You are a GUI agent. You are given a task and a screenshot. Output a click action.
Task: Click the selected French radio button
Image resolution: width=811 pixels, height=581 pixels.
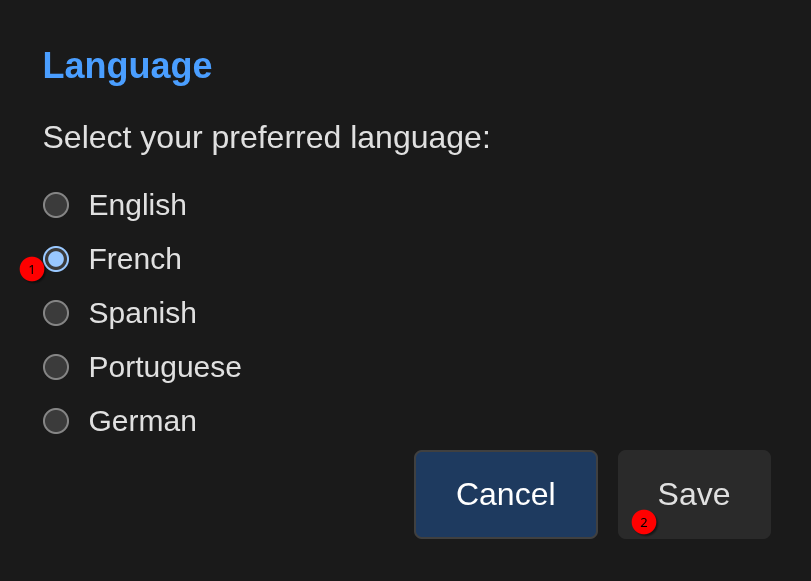pos(56,259)
